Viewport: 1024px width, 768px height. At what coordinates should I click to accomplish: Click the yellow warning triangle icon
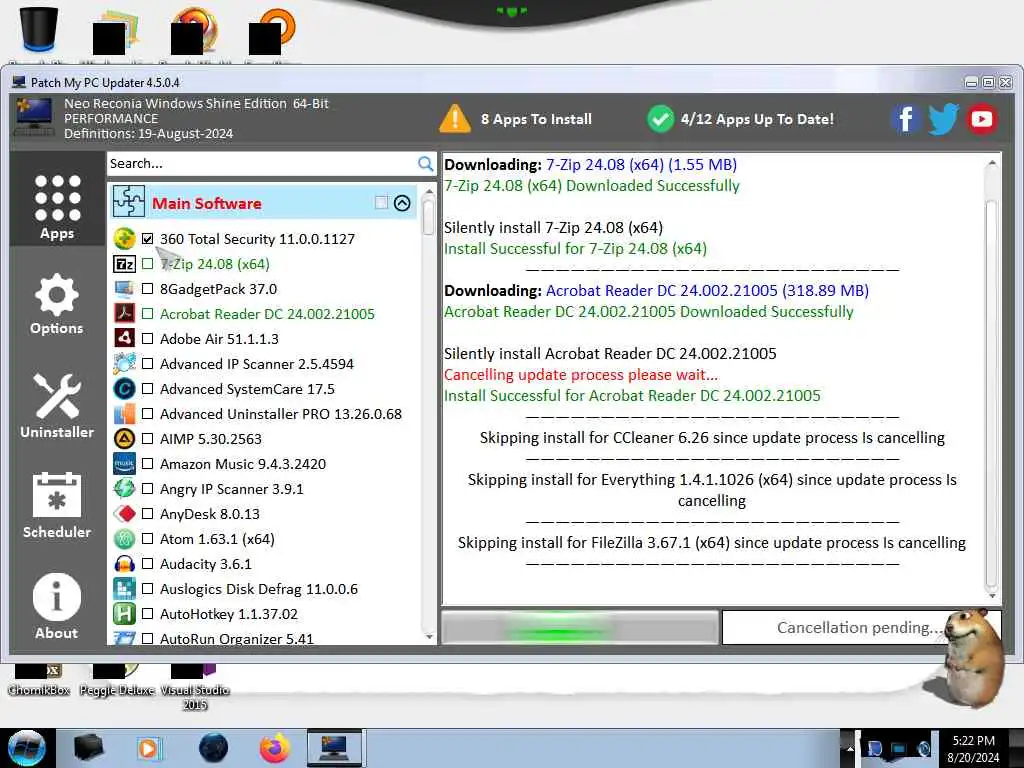pos(455,119)
